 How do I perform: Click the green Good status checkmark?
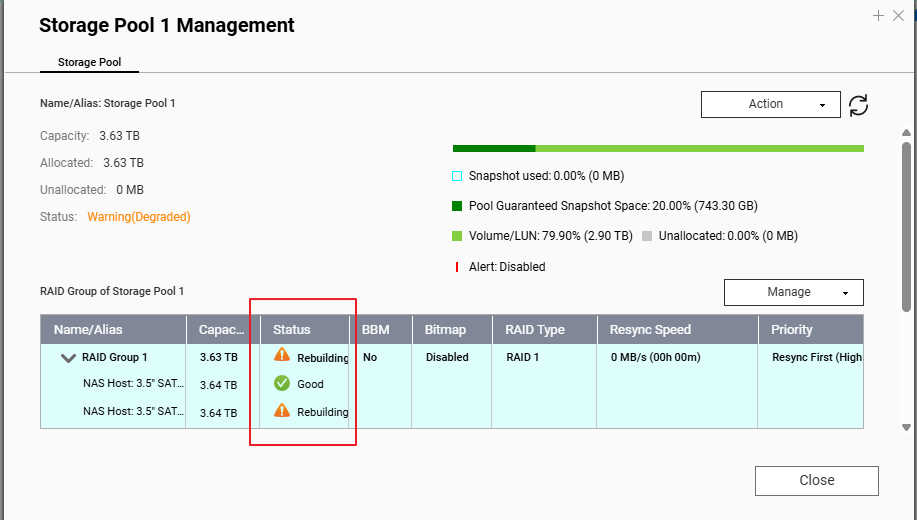tap(282, 383)
